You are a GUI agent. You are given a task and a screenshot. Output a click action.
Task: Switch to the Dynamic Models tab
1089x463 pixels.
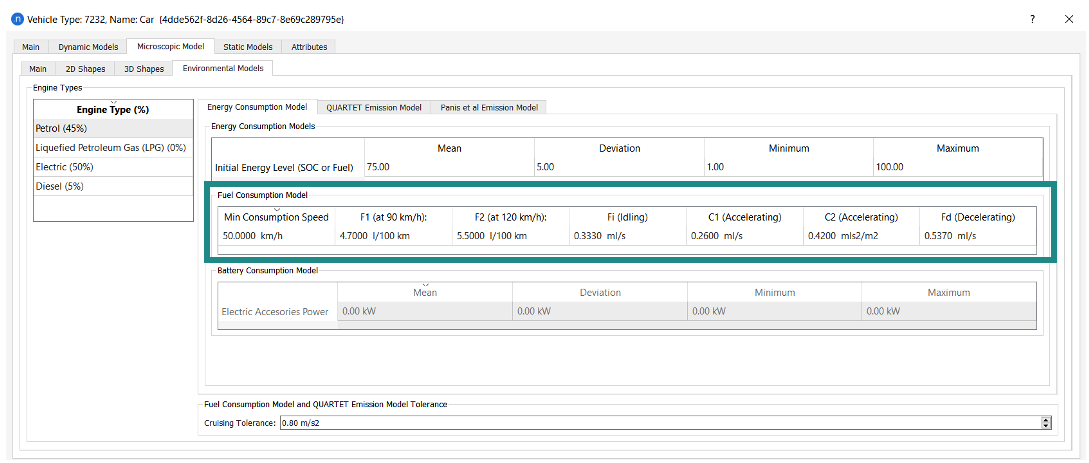tap(88, 47)
